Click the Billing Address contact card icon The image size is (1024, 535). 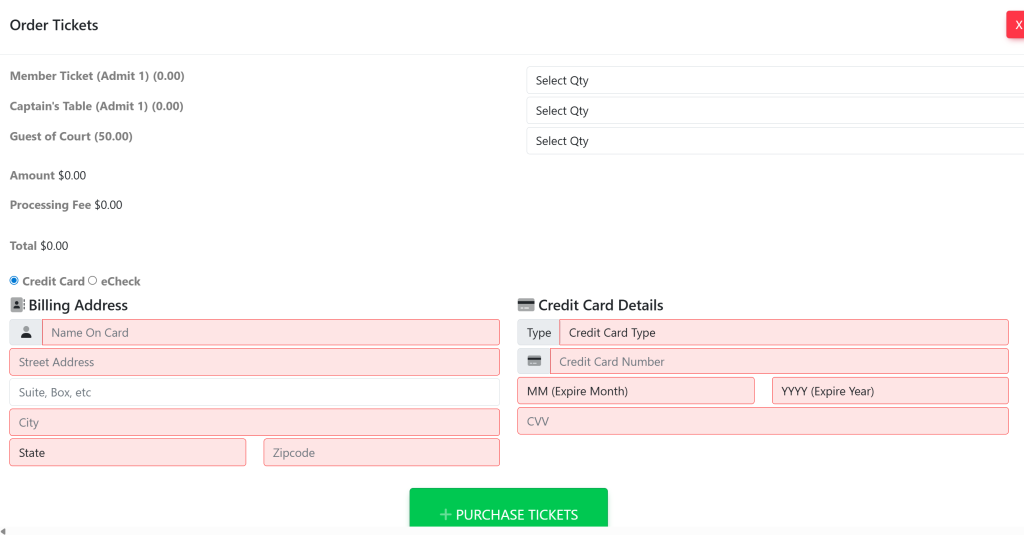click(18, 305)
